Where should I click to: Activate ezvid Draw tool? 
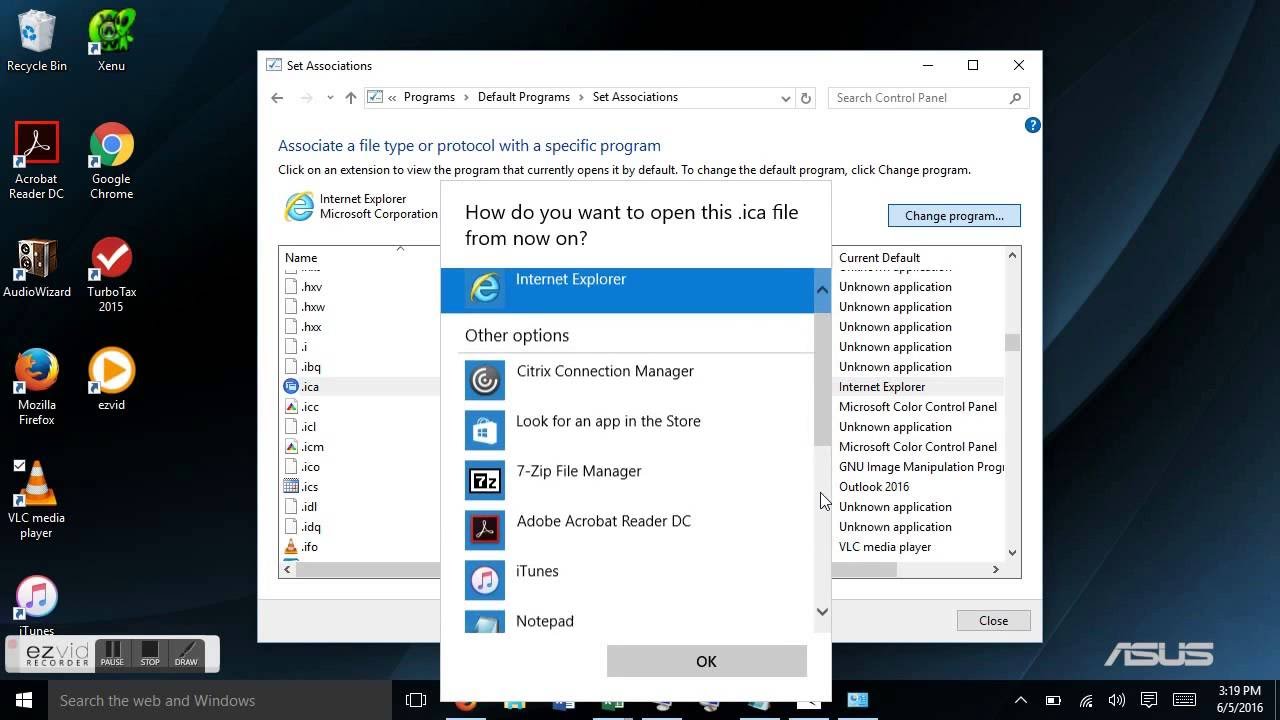(x=186, y=654)
